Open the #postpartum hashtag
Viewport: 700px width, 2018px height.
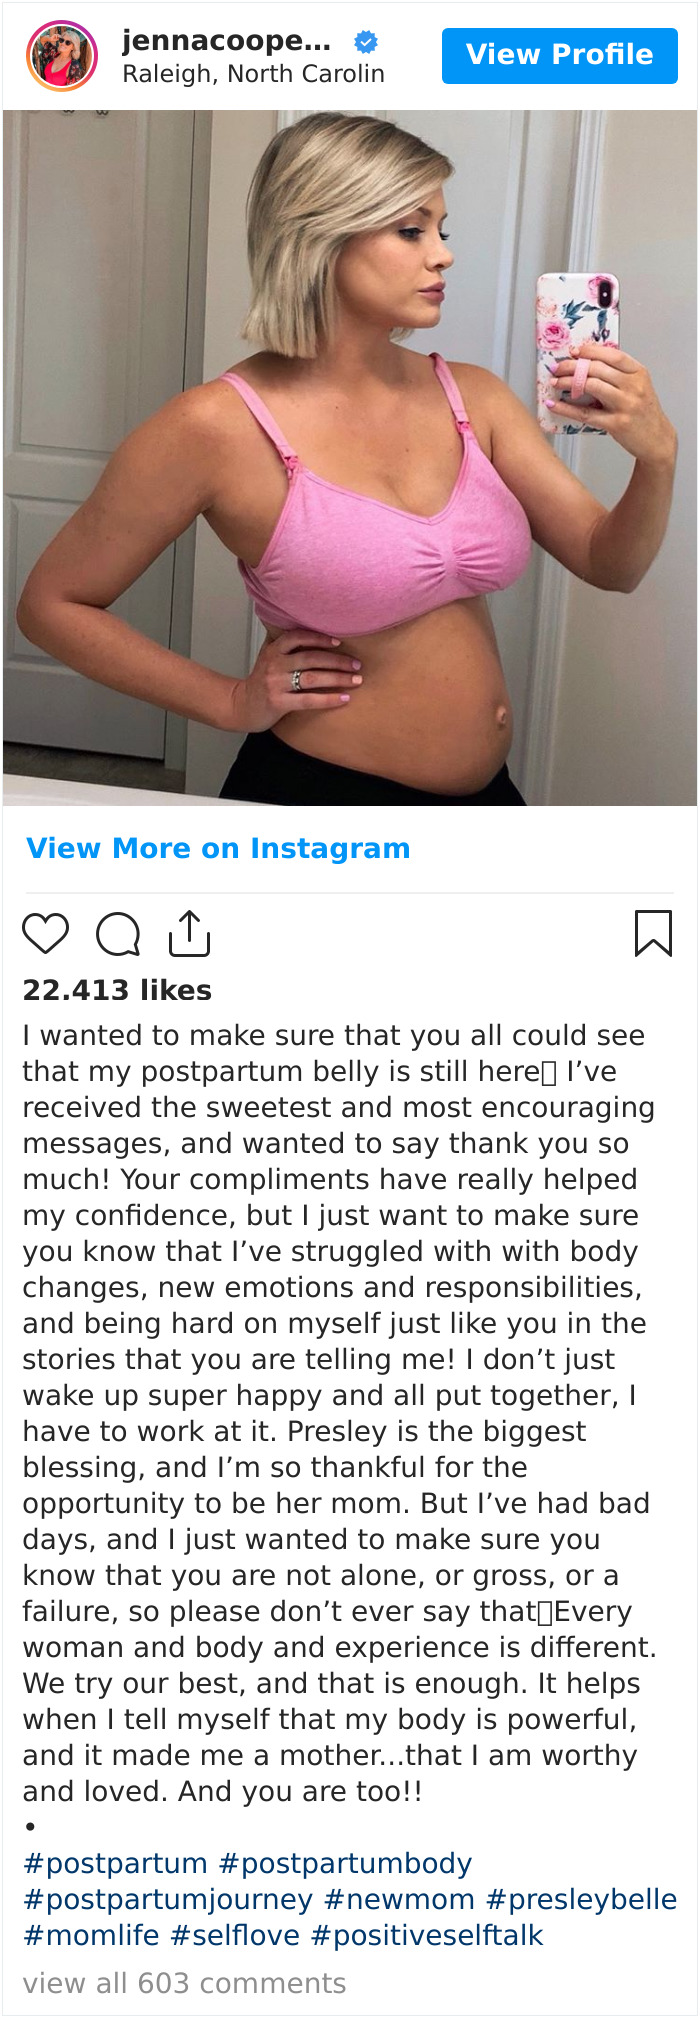click(x=115, y=1864)
